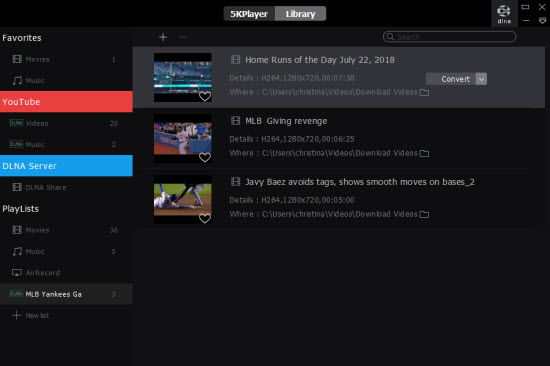Maximize the 5KPlayer window
The height and width of the screenshot is (366, 550).
525,7
